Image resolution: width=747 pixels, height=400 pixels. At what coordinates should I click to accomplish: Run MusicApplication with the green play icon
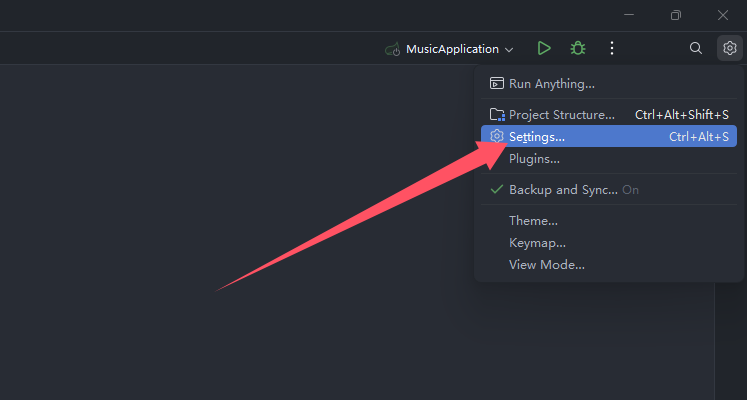pos(544,48)
